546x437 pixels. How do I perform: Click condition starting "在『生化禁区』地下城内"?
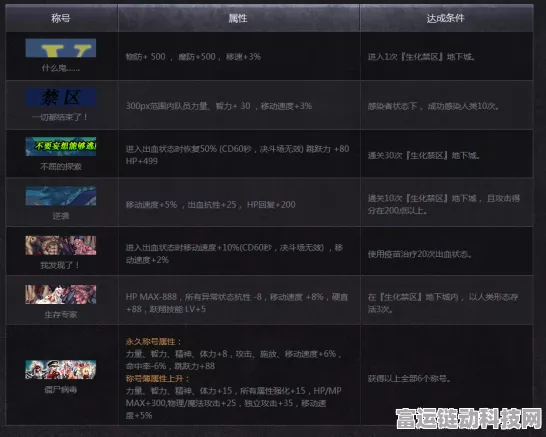[x=443, y=303]
